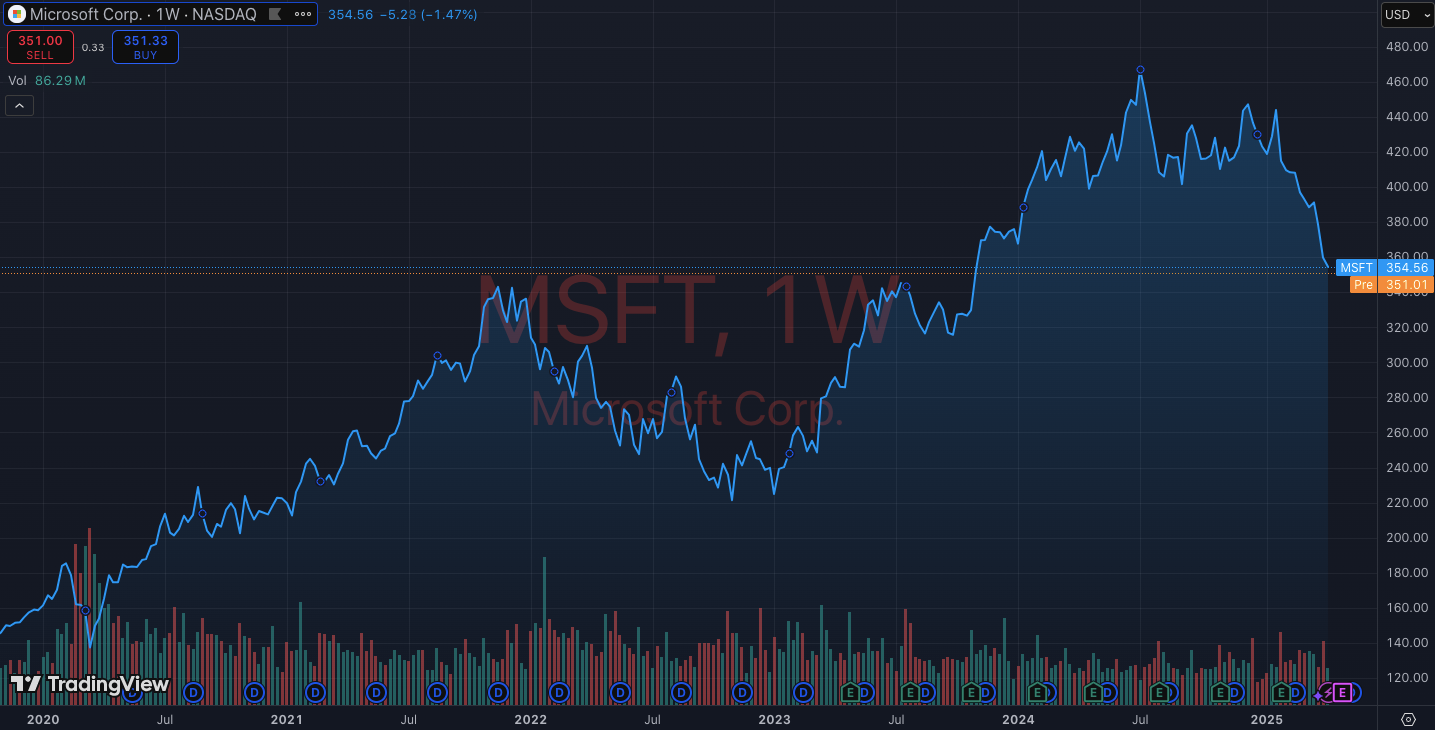The image size is (1435, 730).
Task: Click the 160.00 price axis label
Action: point(1406,607)
